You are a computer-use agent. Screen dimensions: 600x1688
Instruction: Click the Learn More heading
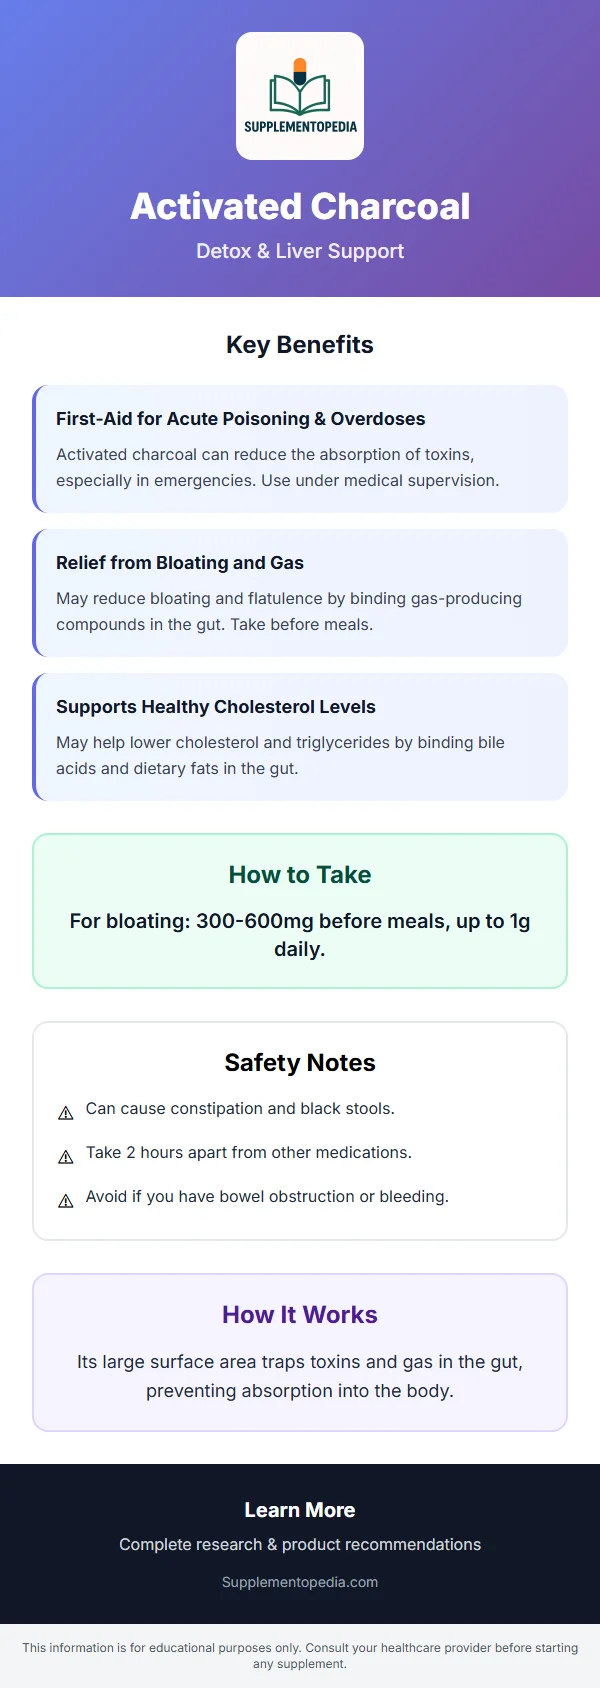(300, 1510)
